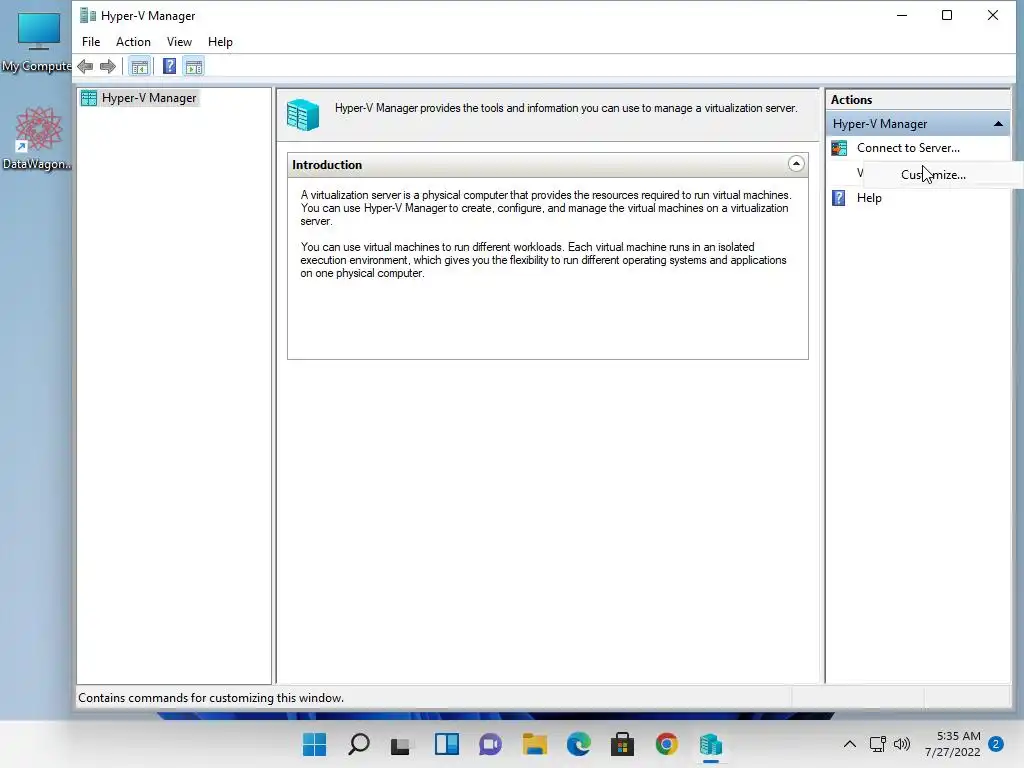Click the volume speaker icon in the tray
The width and height of the screenshot is (1024, 768).
click(x=902, y=744)
